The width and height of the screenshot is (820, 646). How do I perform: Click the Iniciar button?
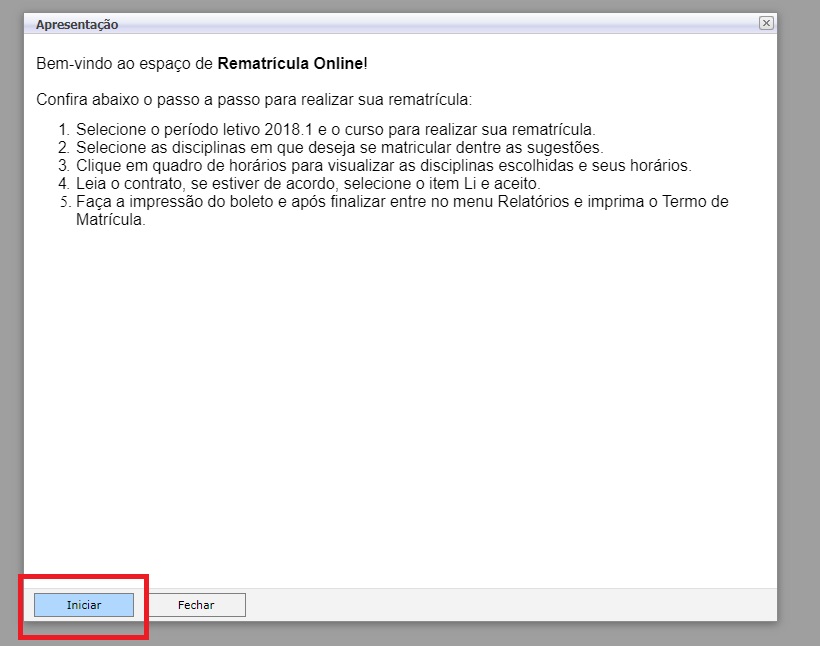84,605
